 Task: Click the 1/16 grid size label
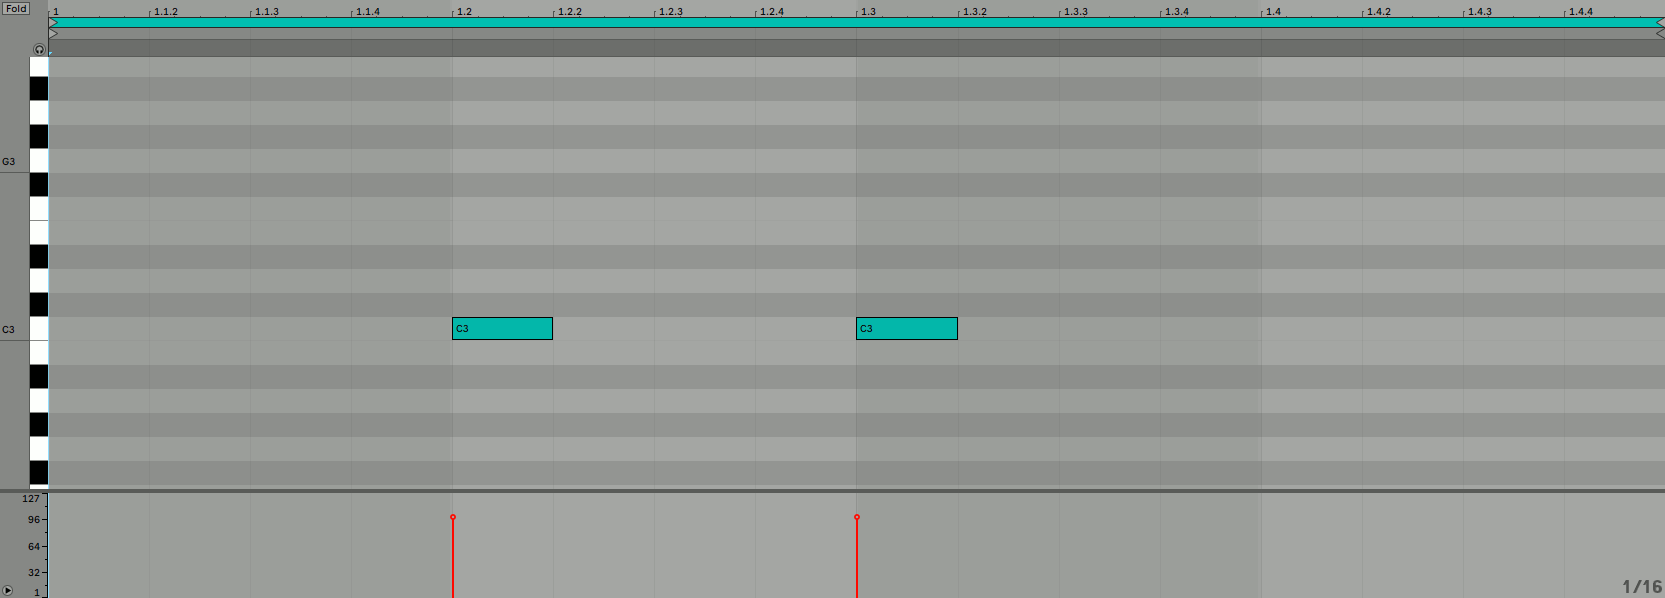tap(1642, 587)
